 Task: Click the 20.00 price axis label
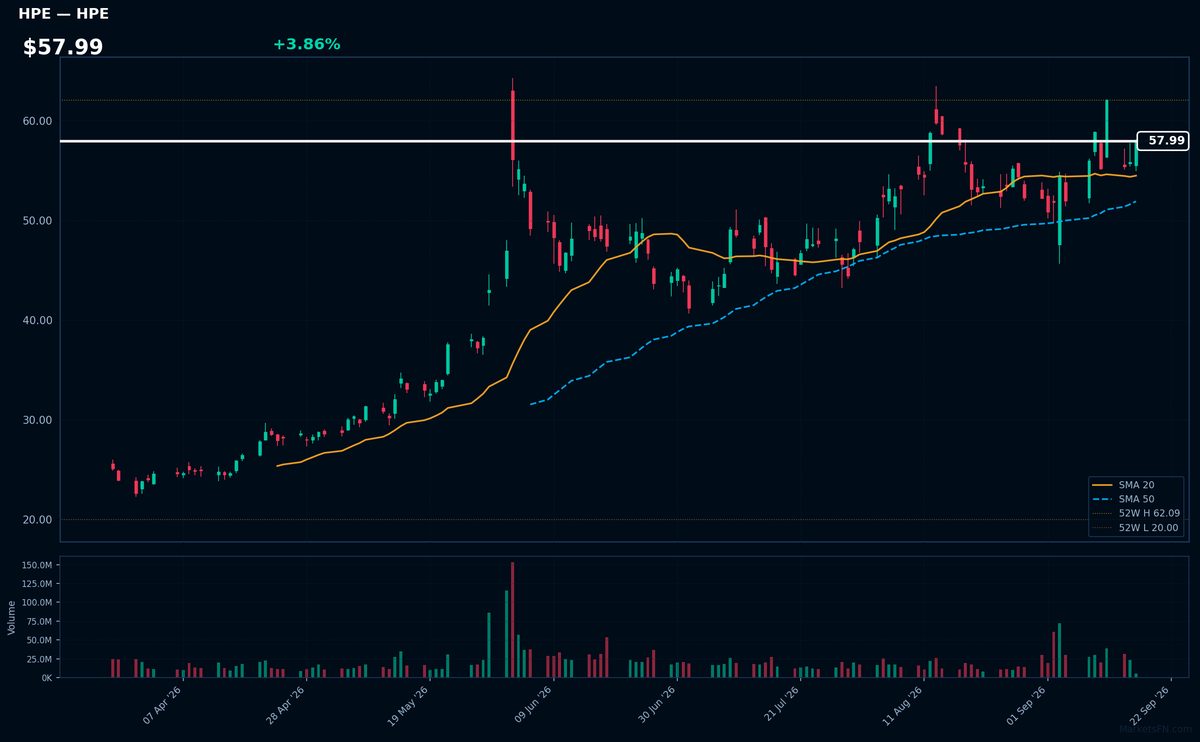click(x=37, y=520)
